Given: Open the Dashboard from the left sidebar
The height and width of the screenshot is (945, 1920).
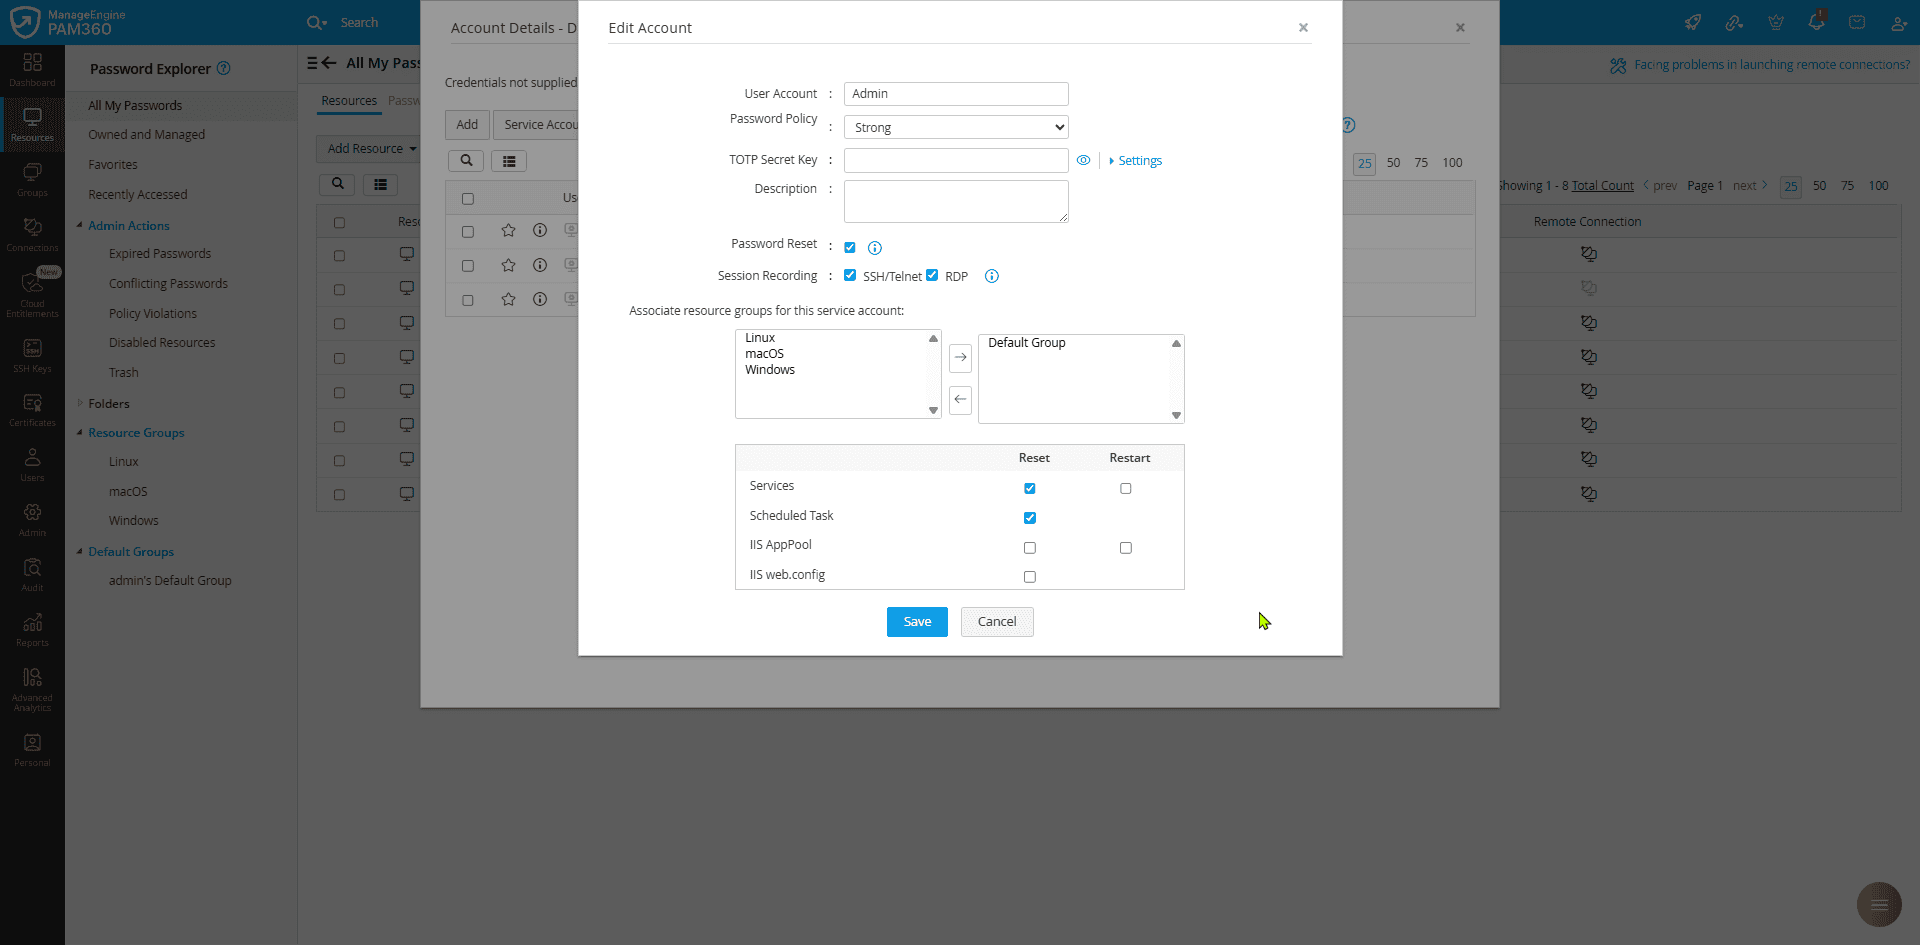Looking at the screenshot, I should pyautogui.click(x=32, y=68).
